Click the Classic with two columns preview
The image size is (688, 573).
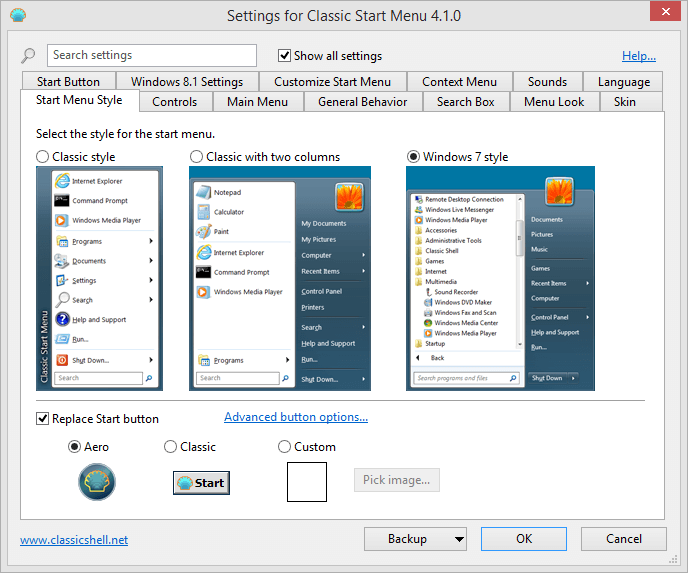point(280,278)
